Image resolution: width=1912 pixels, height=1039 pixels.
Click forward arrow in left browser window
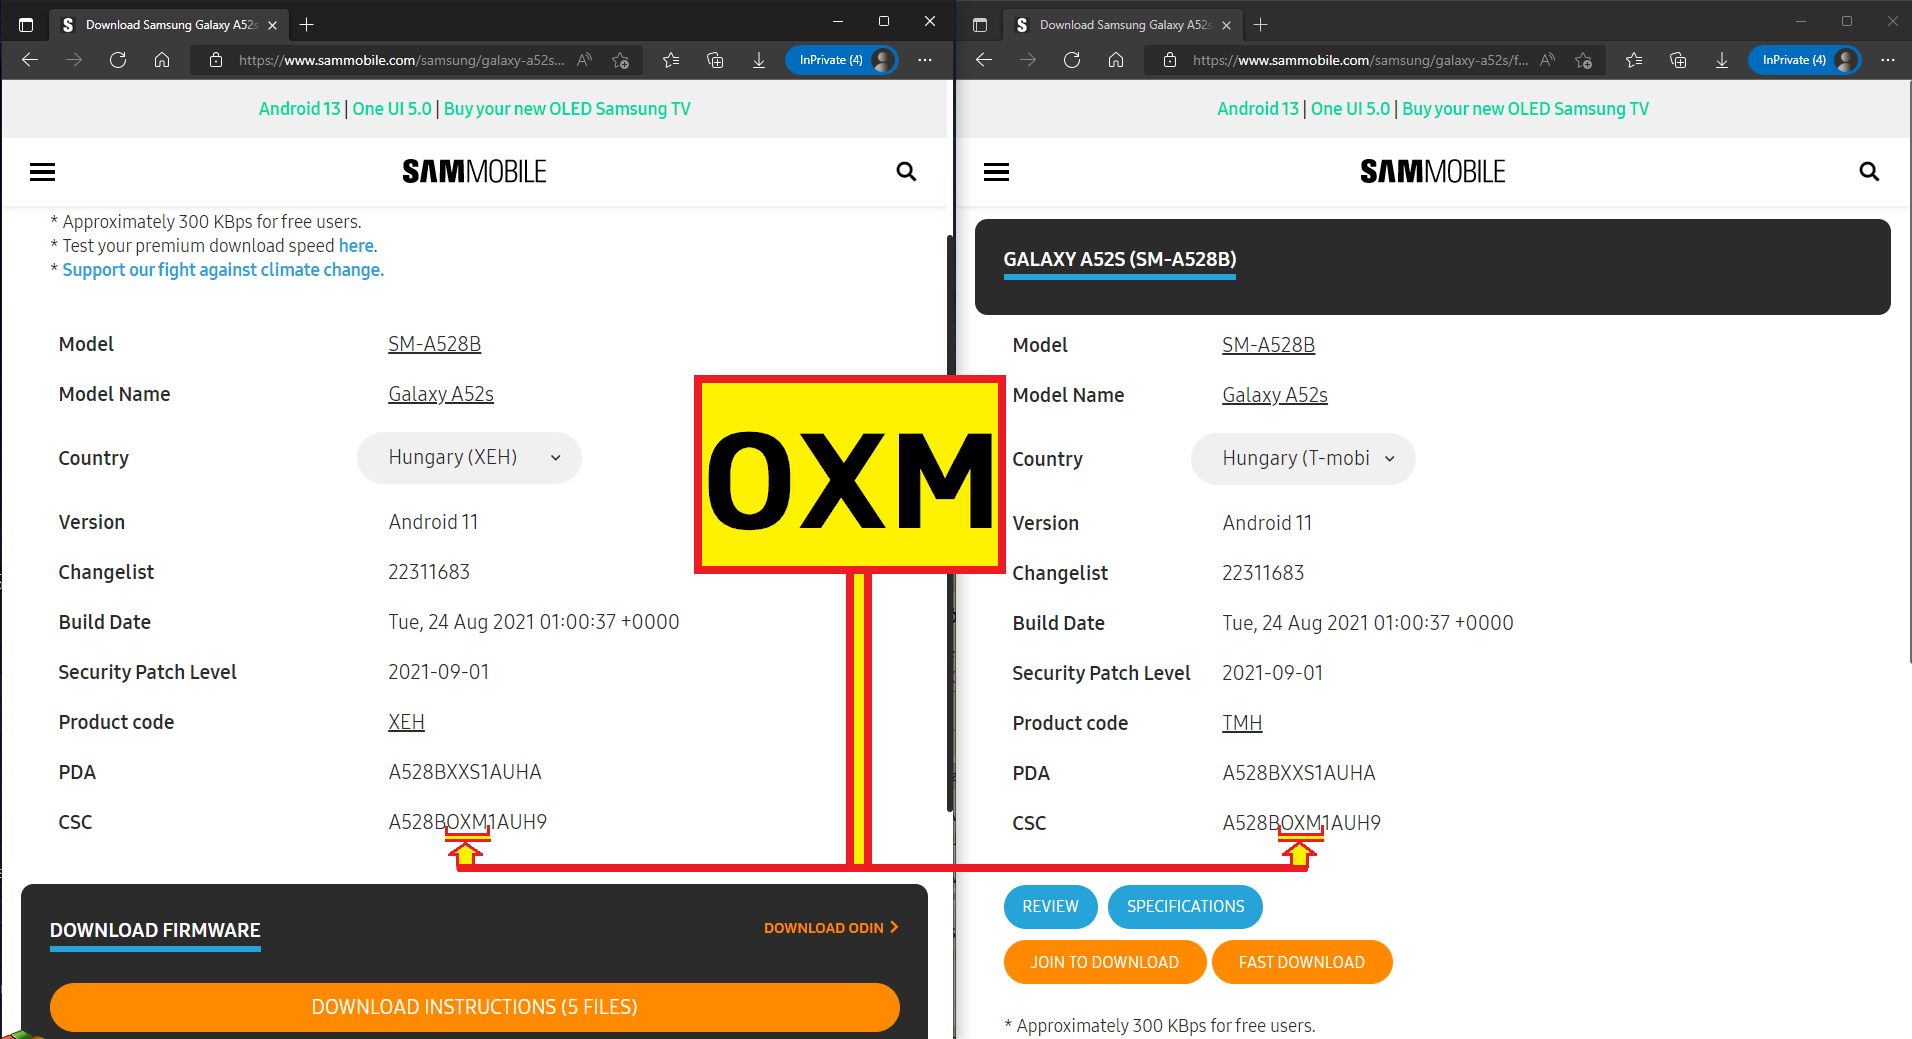click(74, 60)
